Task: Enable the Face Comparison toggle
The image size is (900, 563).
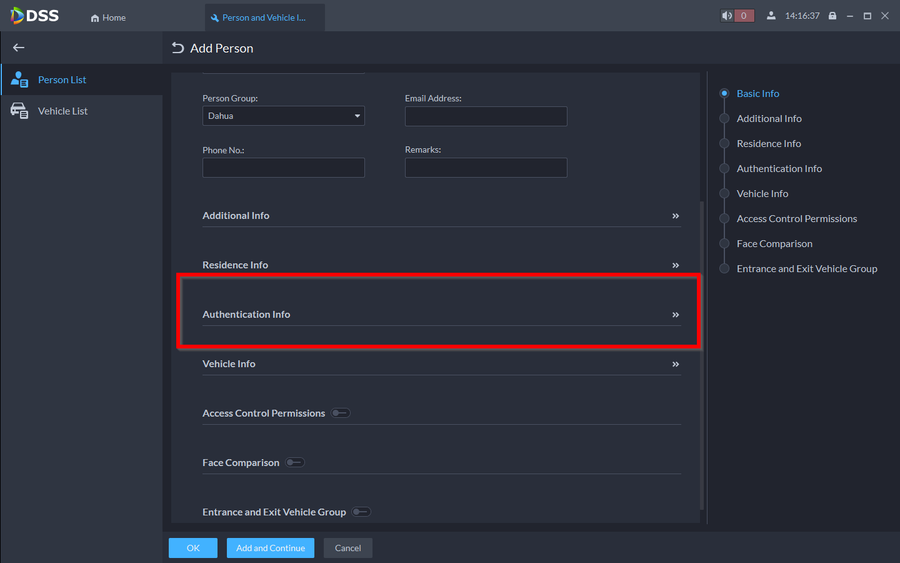Action: click(x=295, y=463)
